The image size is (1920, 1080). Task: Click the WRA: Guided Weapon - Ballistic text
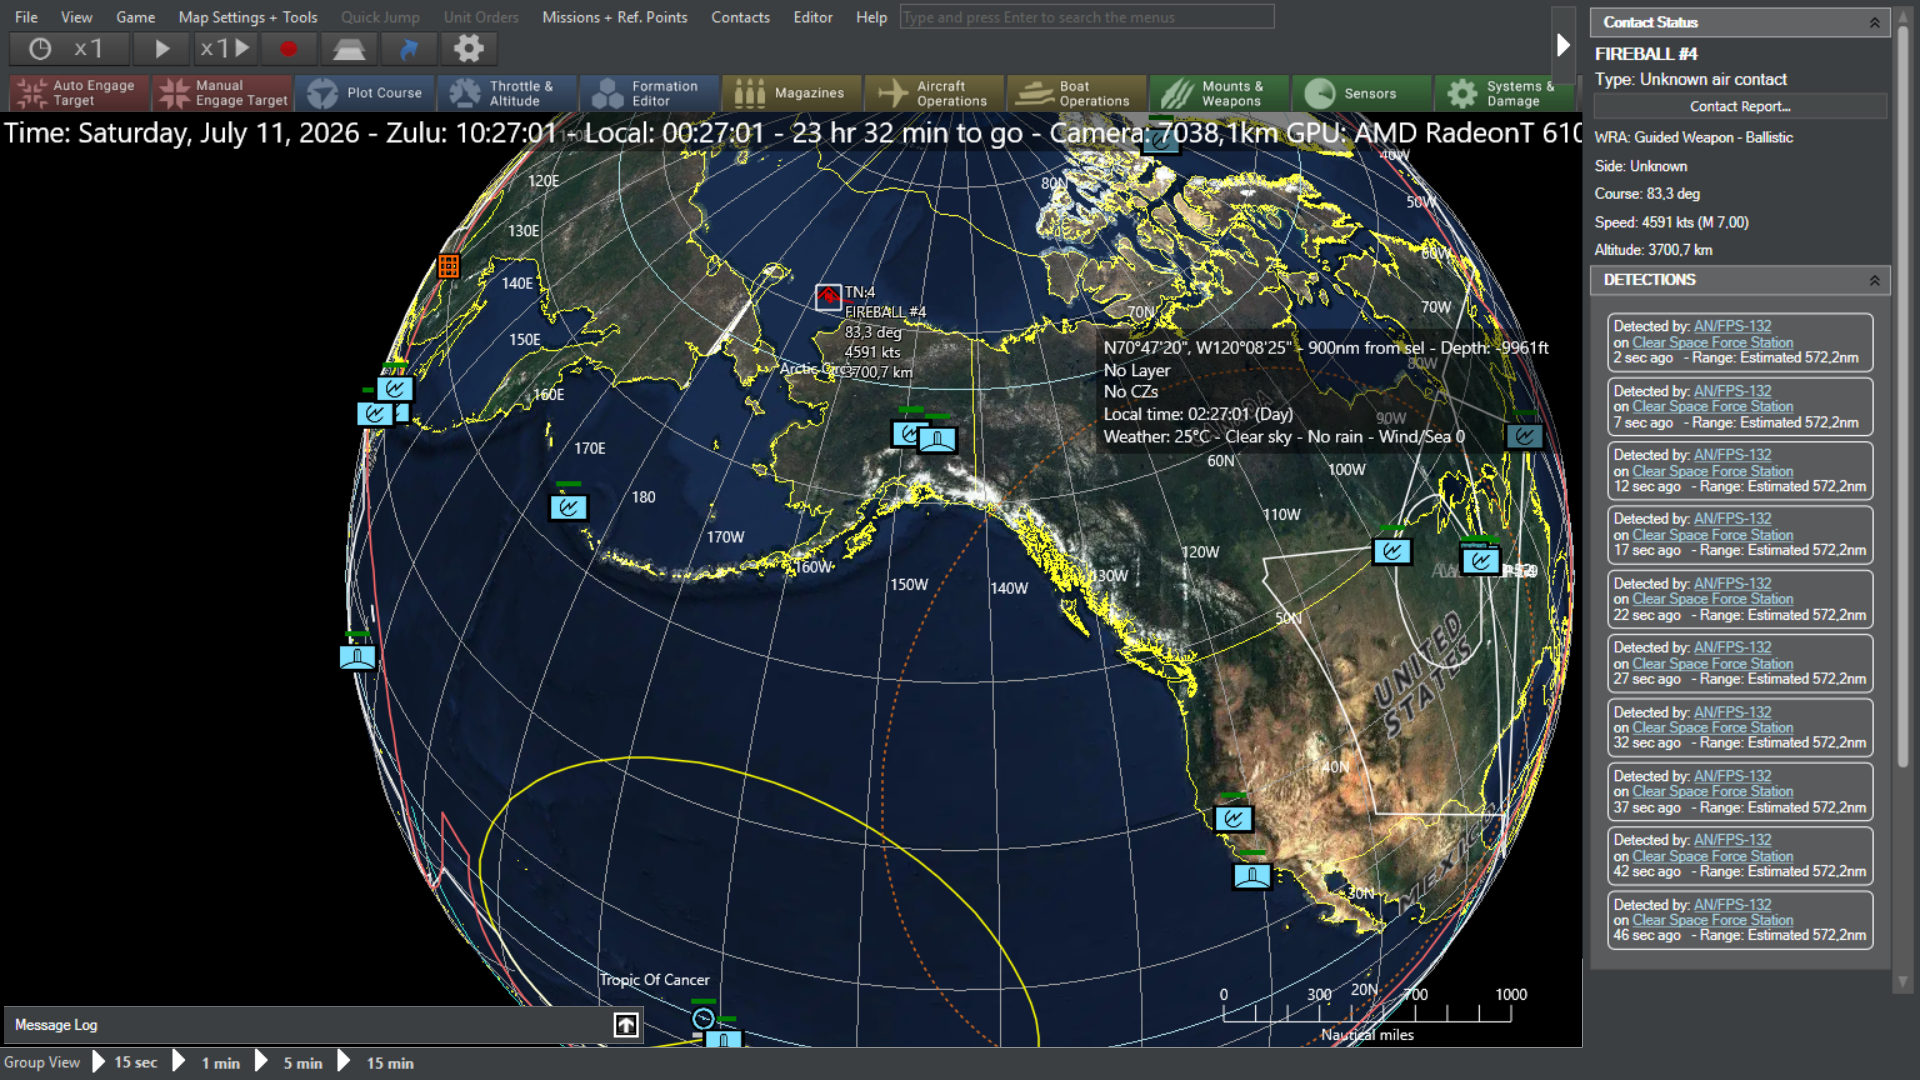coord(1693,137)
